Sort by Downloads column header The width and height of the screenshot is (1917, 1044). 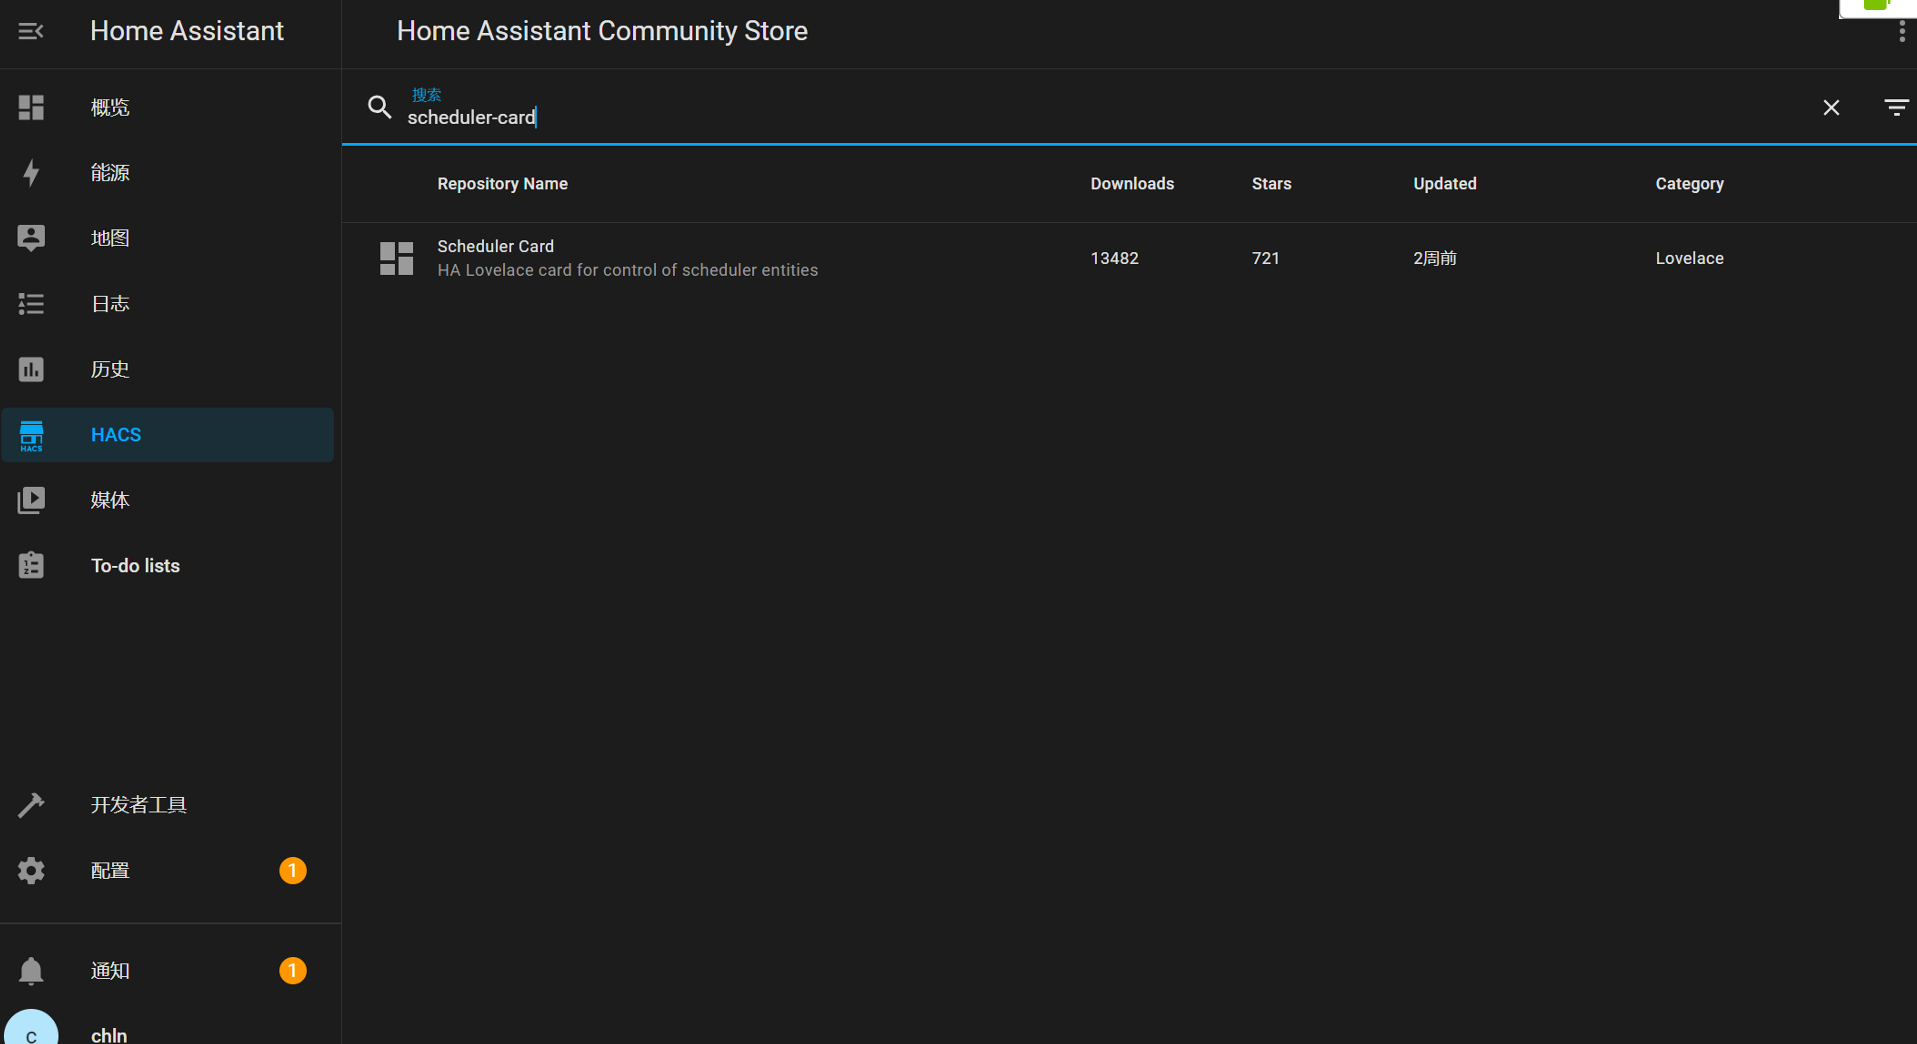[x=1132, y=184]
